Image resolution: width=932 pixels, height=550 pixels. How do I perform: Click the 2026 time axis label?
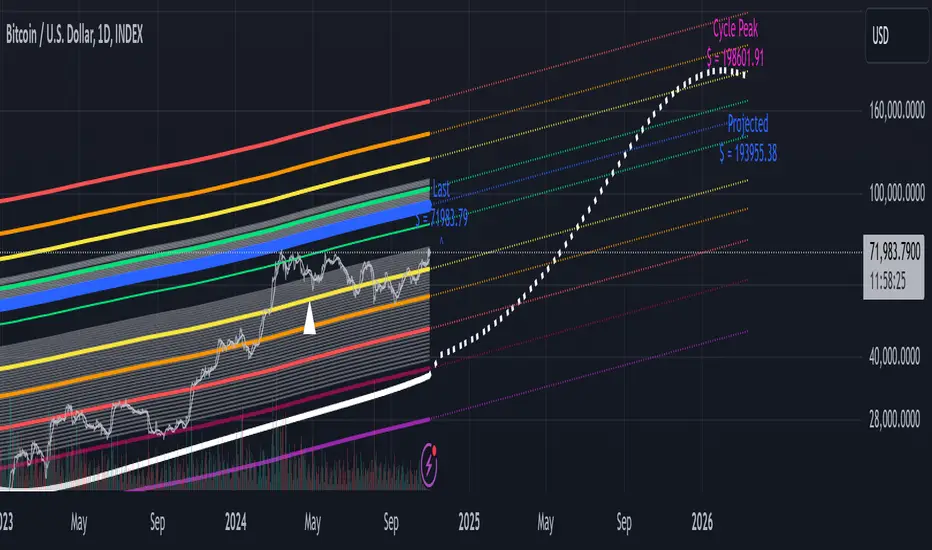pos(702,523)
